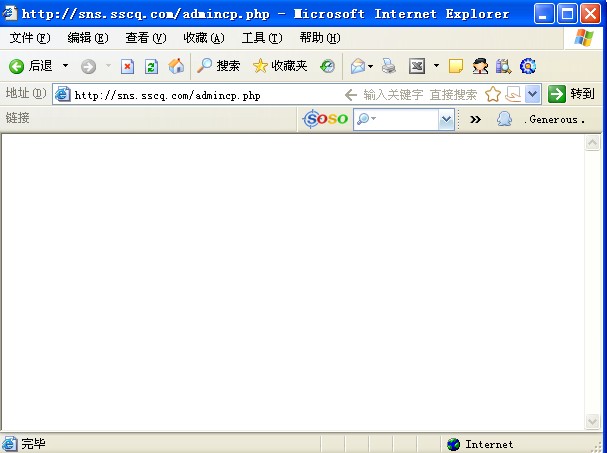Open the 编辑(E) menu
Image resolution: width=607 pixels, height=453 pixels.
pyautogui.click(x=88, y=38)
